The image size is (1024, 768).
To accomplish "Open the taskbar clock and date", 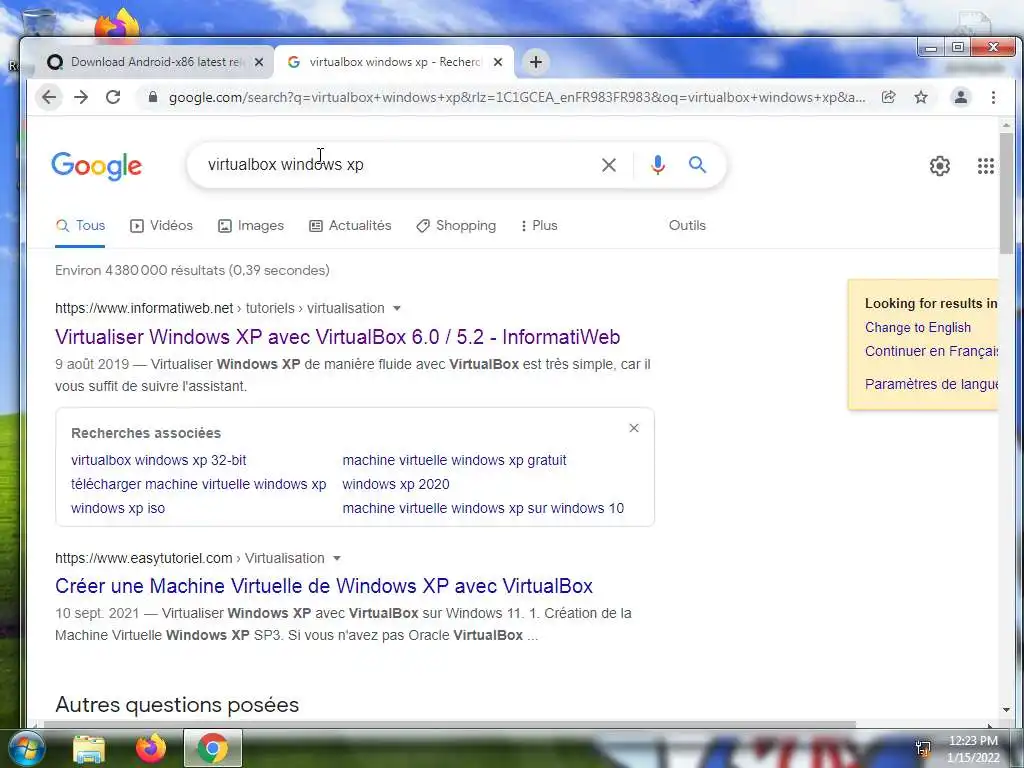I will click(973, 748).
